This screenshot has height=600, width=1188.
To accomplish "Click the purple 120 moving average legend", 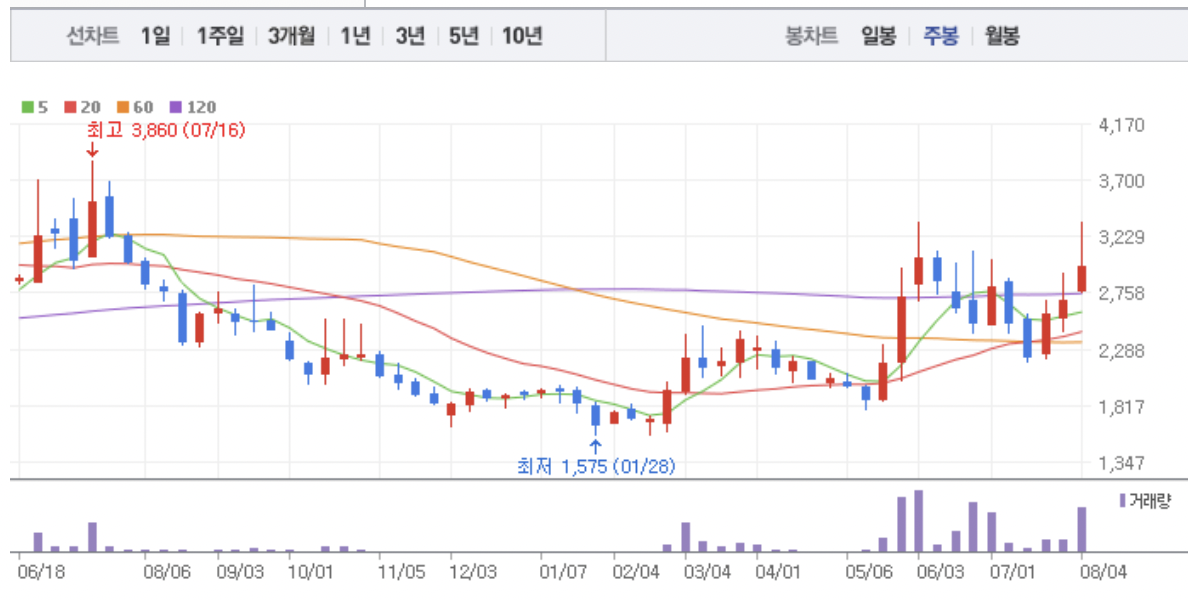I will click(x=193, y=108).
